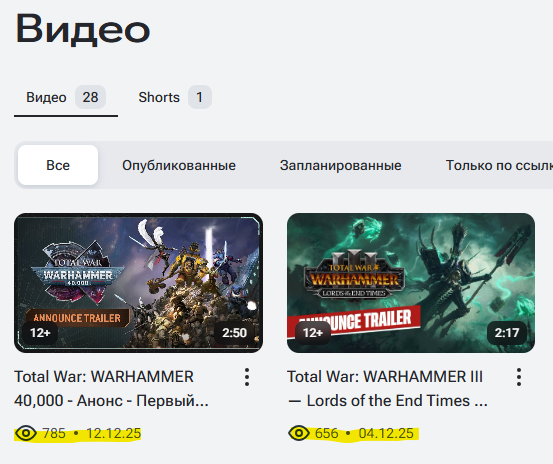Open the WARHAMMER III Lords of the End Times title
The width and height of the screenshot is (553, 464).
click(x=387, y=389)
